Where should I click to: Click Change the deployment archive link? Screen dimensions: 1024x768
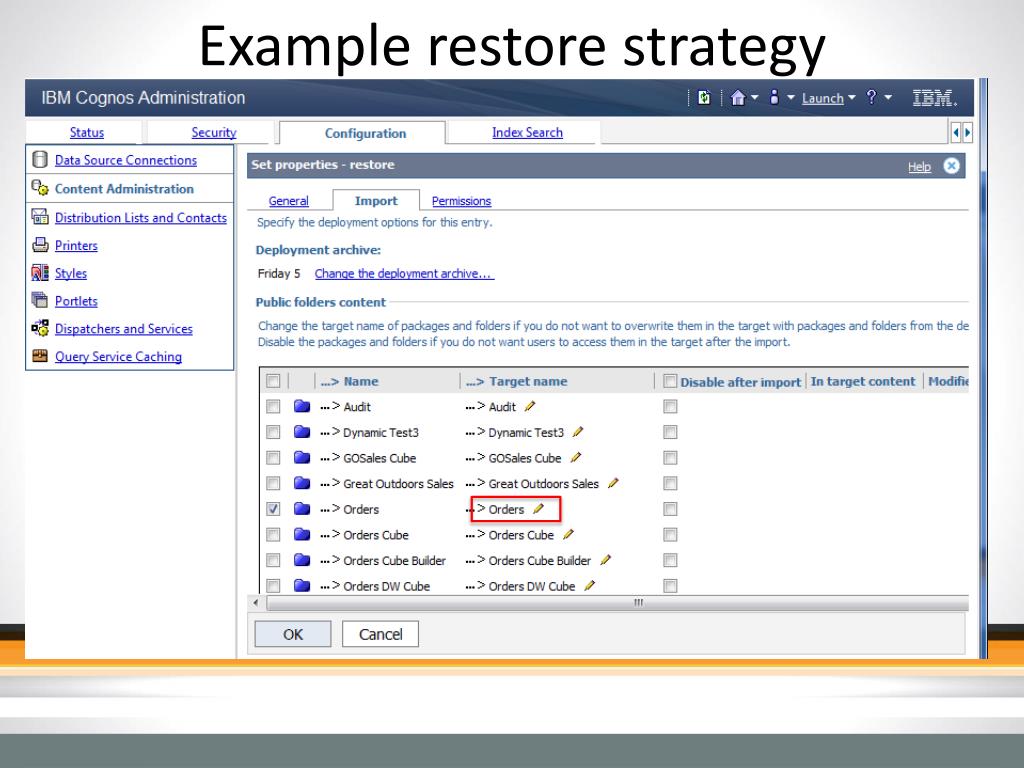coord(404,274)
